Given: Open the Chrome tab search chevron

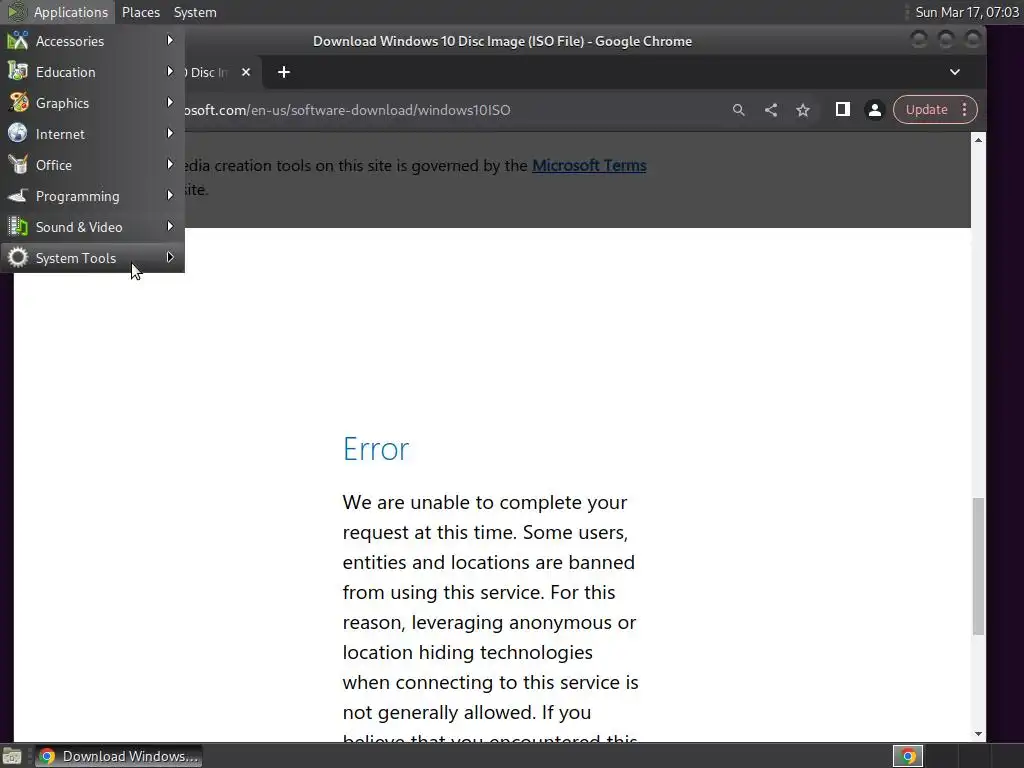Looking at the screenshot, I should point(955,72).
